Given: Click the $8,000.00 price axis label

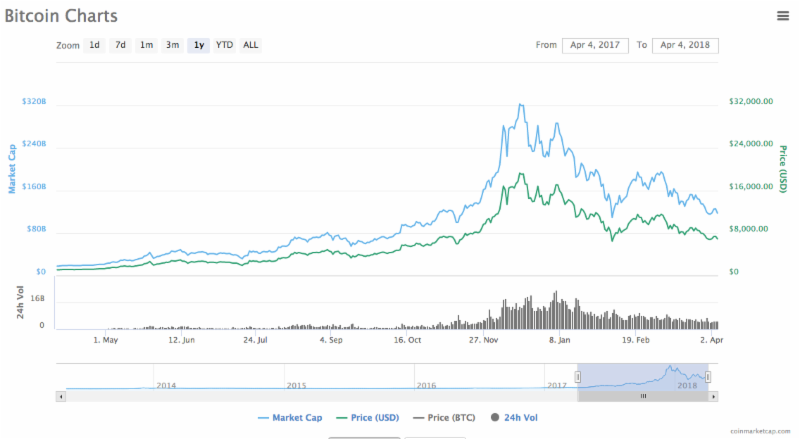Looking at the screenshot, I should (748, 229).
